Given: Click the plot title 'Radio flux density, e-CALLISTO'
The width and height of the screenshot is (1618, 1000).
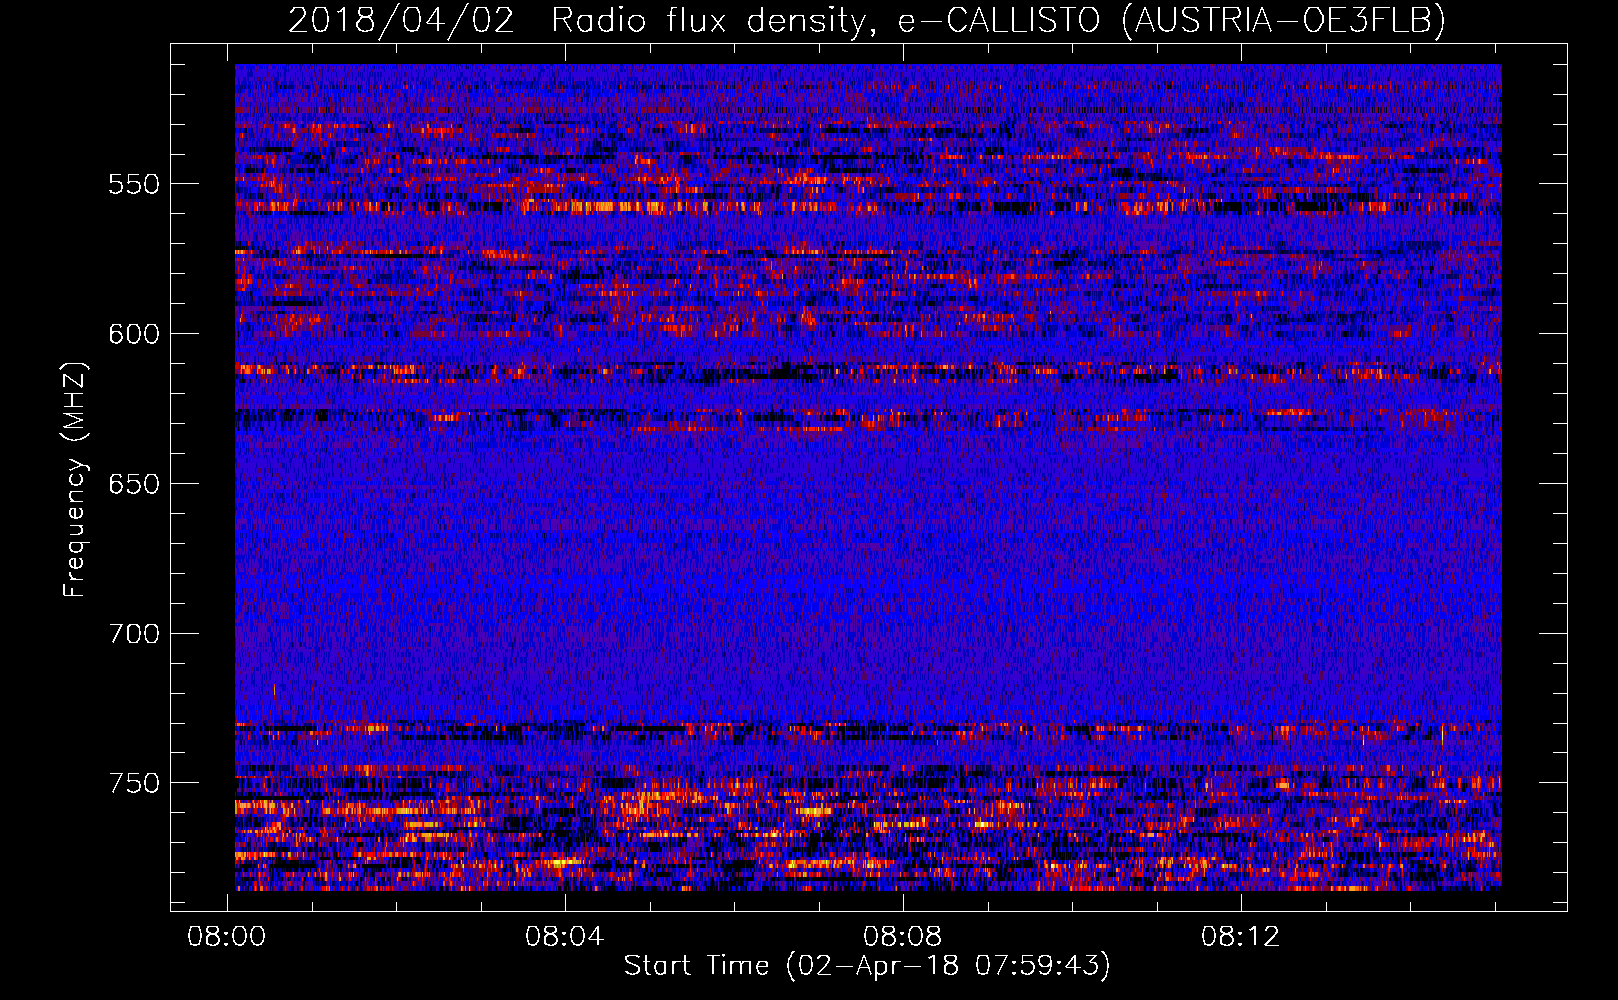Looking at the screenshot, I should [x=825, y=20].
